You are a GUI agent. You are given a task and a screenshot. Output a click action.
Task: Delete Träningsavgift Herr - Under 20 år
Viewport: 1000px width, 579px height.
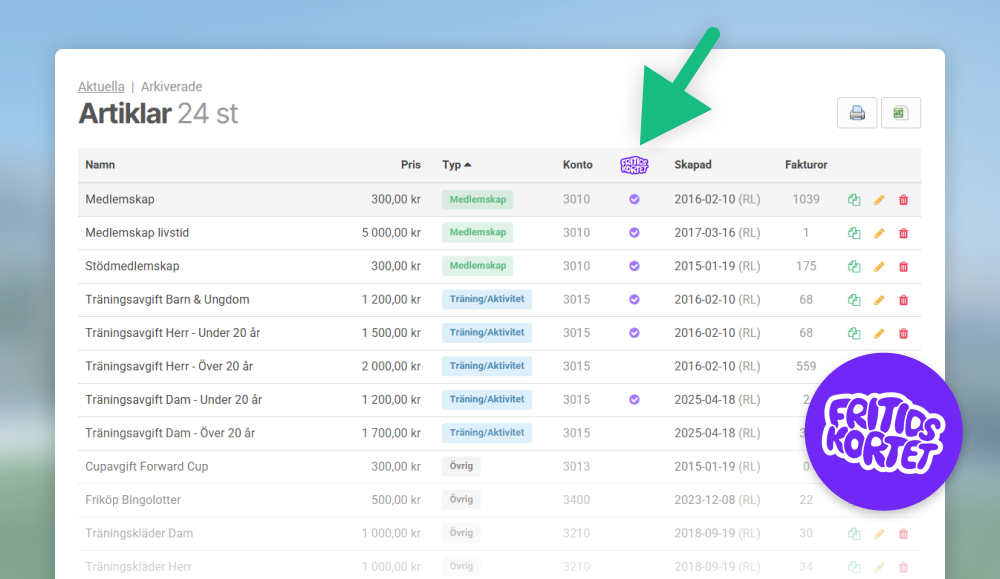[x=904, y=333]
